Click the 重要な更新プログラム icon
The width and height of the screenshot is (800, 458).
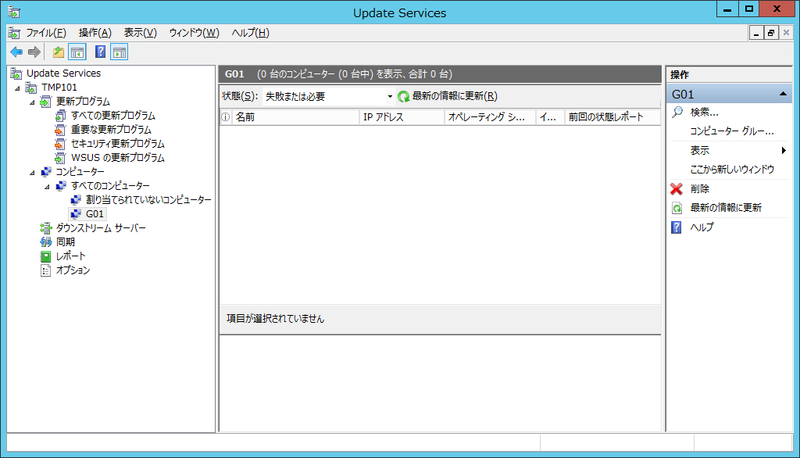pyautogui.click(x=60, y=130)
